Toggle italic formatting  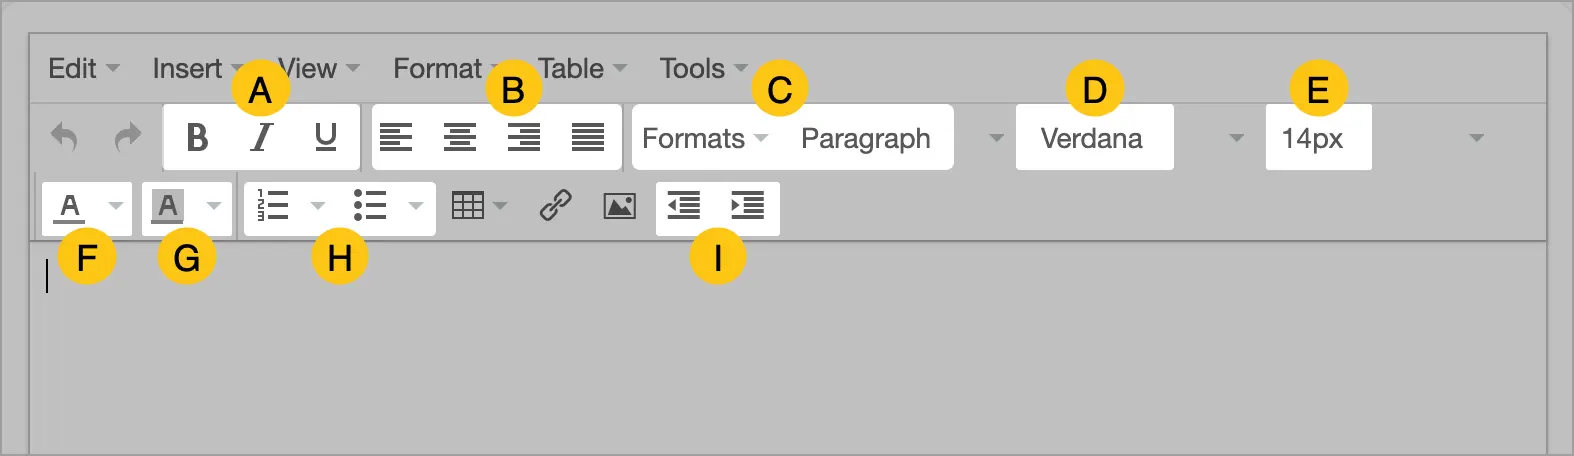click(262, 137)
